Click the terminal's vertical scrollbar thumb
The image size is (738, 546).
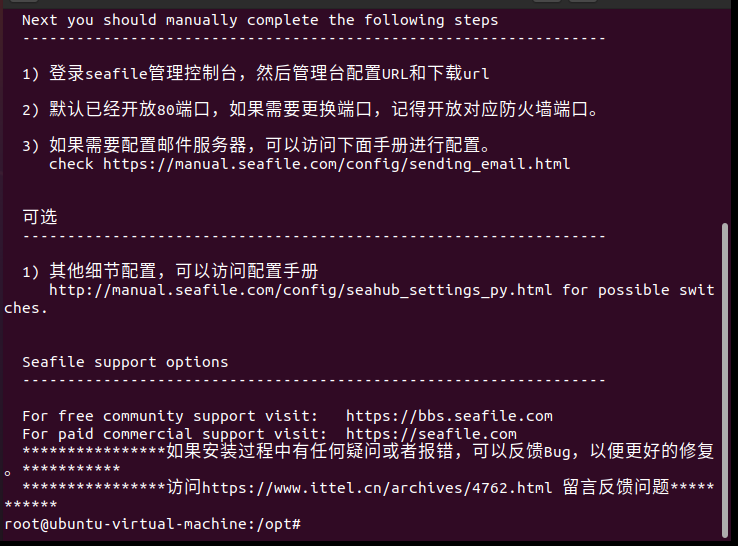[x=725, y=380]
